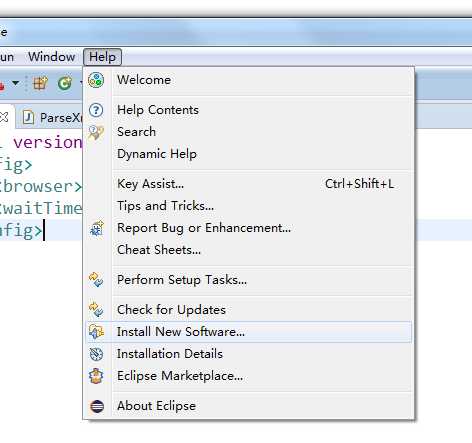Click the New Java Class toolbar icon

65,83
